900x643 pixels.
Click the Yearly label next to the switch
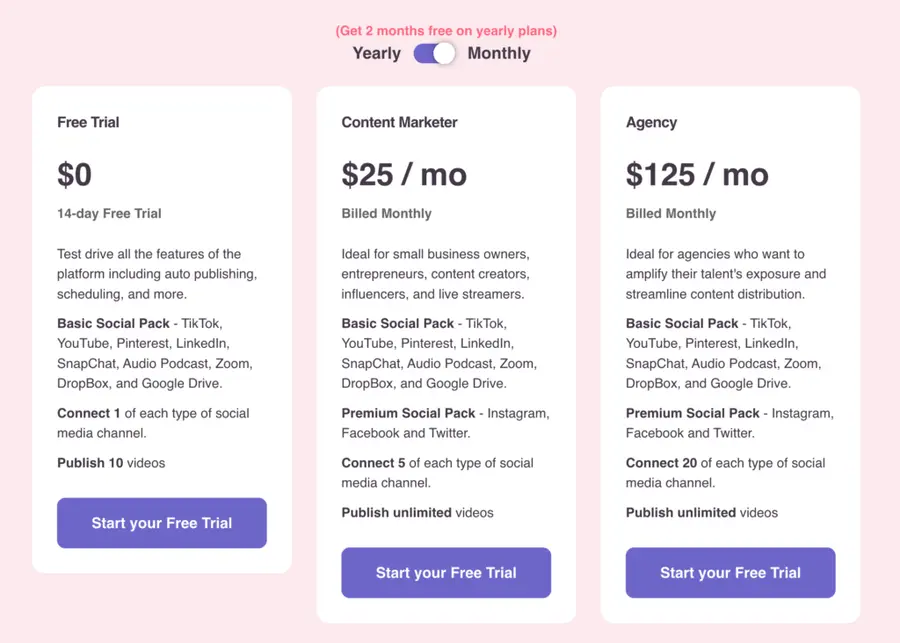point(376,53)
